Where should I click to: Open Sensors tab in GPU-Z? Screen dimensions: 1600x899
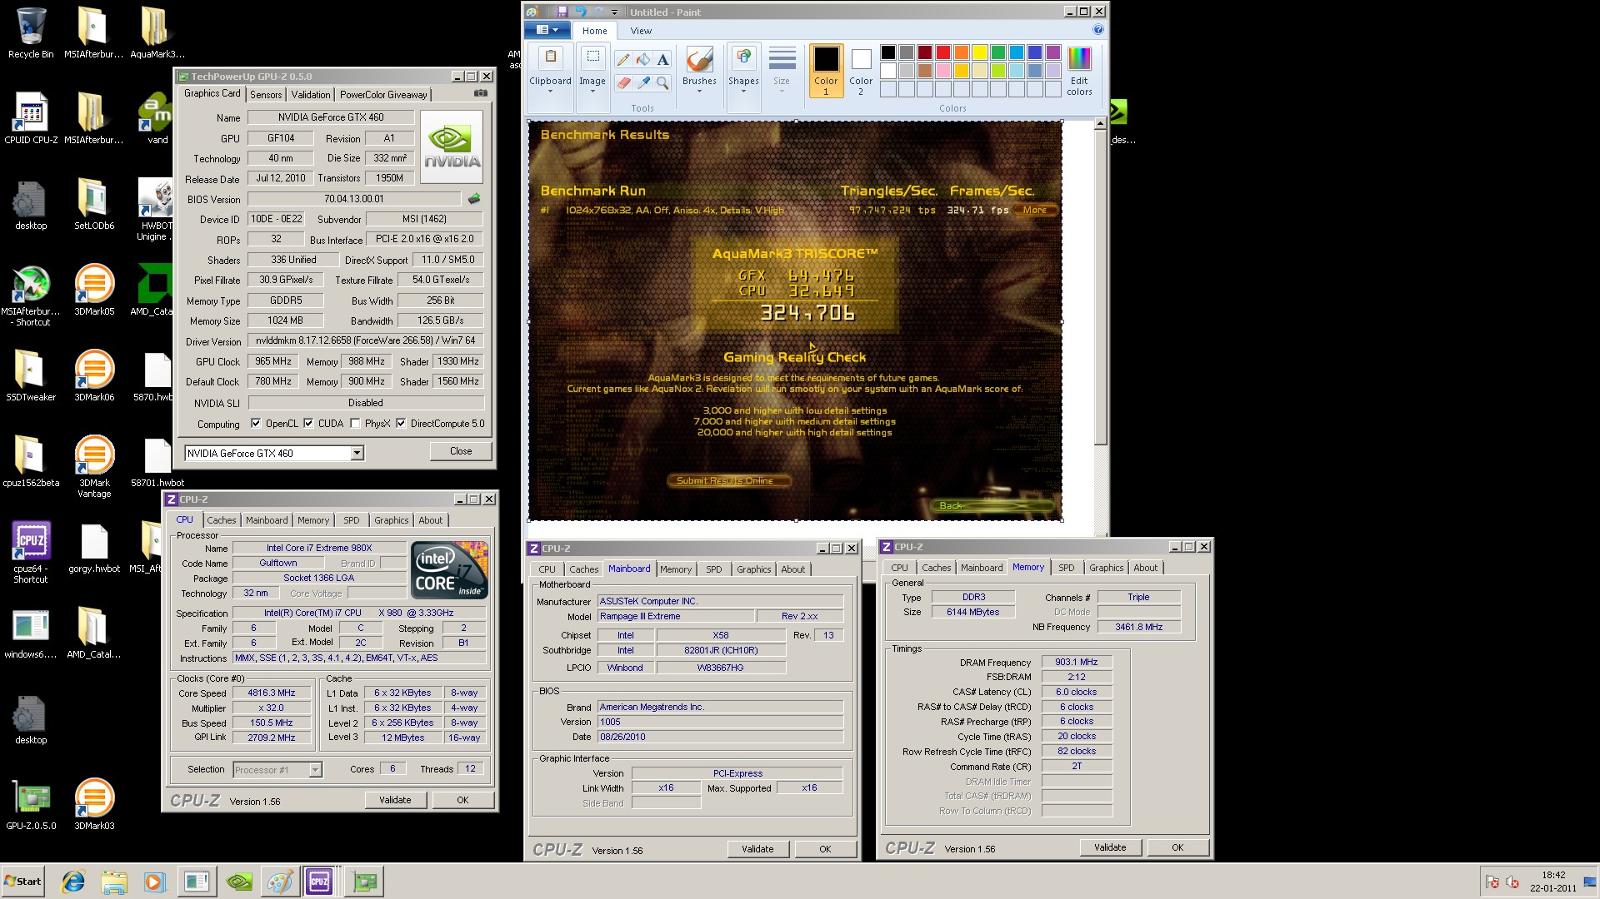coord(266,94)
